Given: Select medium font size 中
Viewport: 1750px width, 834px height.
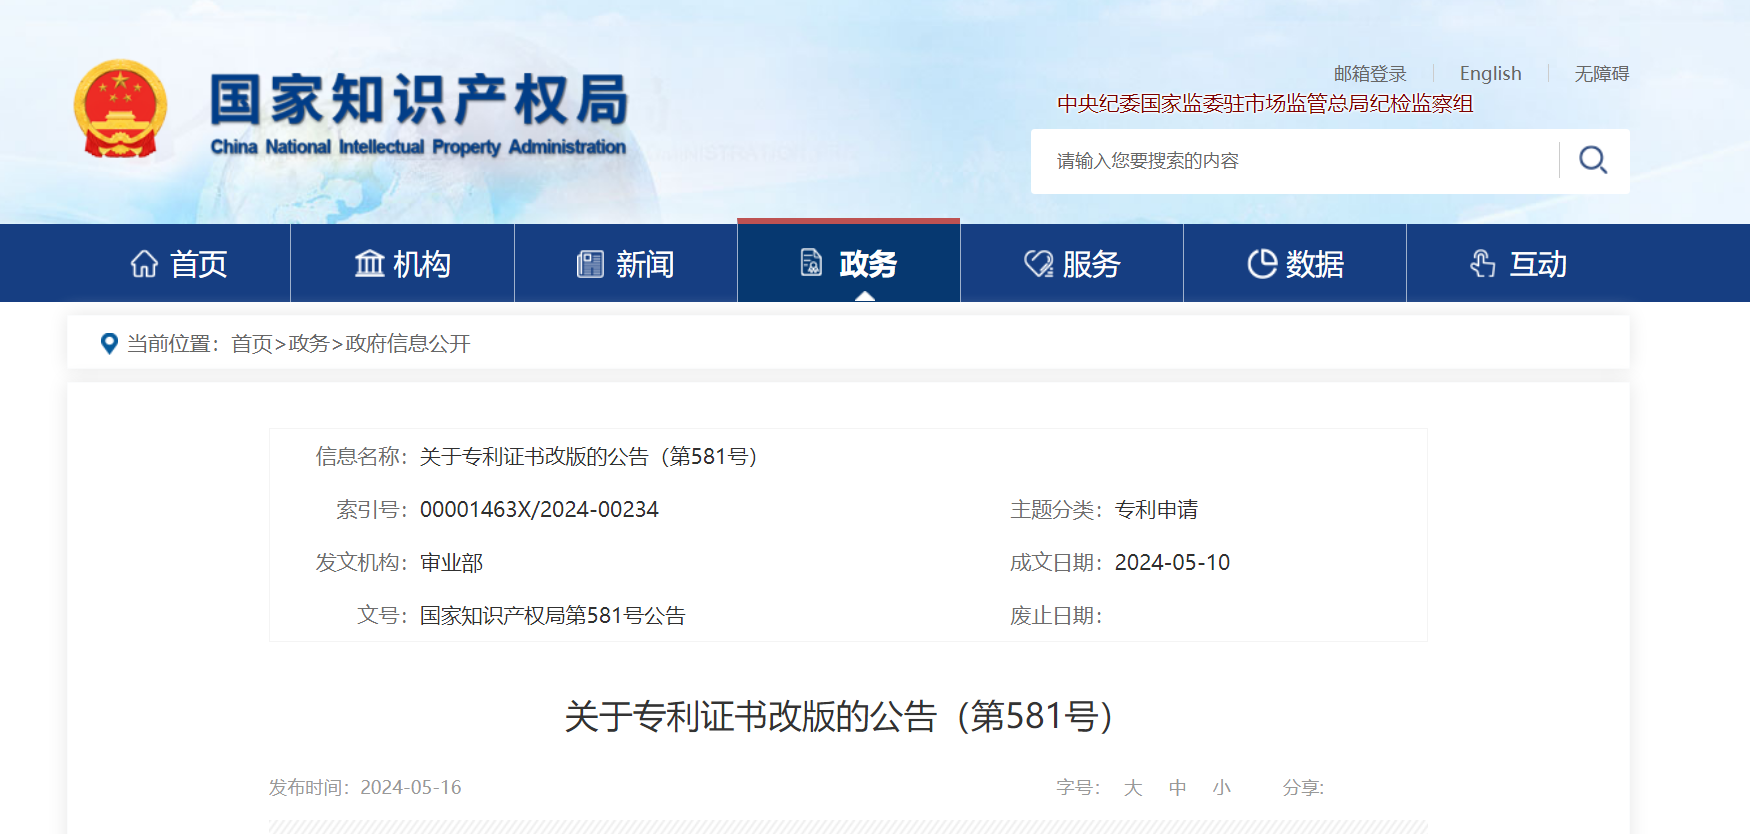Looking at the screenshot, I should [1177, 788].
